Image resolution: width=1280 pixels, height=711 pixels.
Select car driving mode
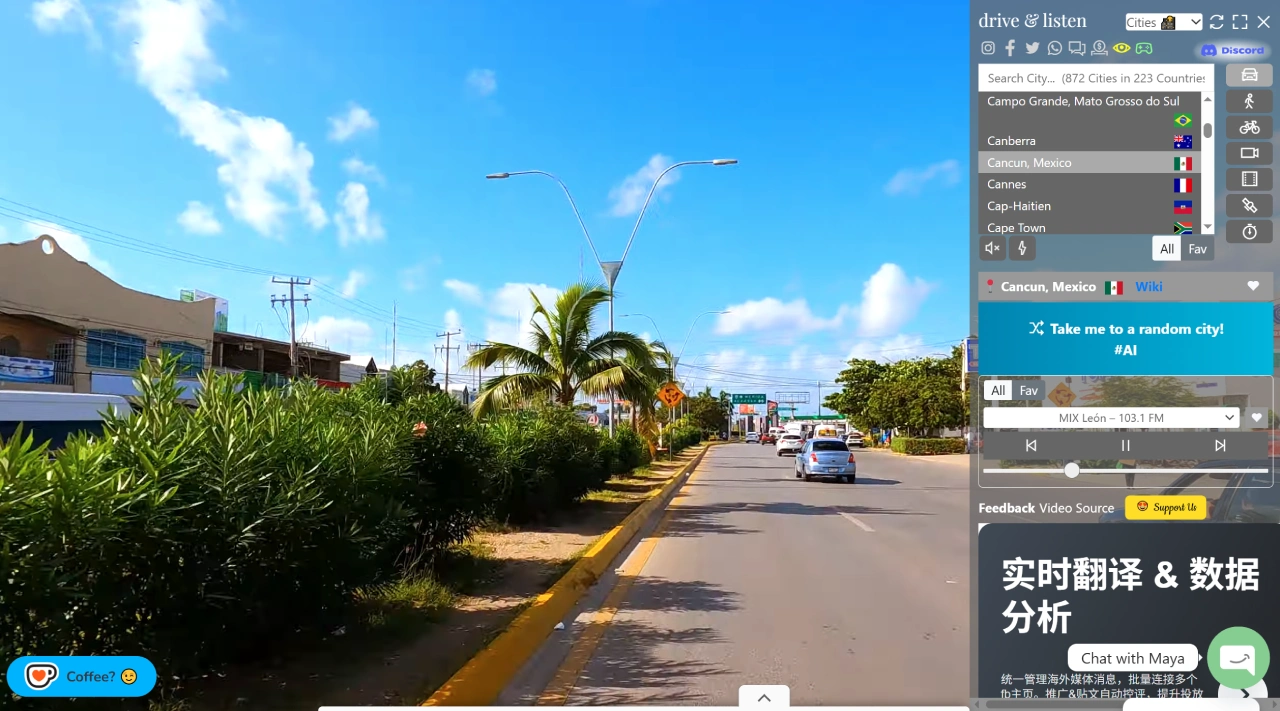(1249, 75)
